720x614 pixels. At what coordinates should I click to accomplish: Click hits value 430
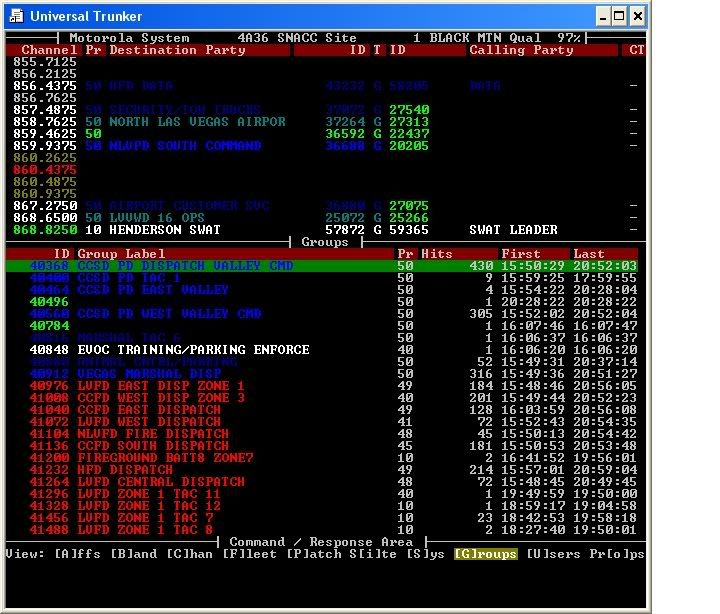coord(481,265)
